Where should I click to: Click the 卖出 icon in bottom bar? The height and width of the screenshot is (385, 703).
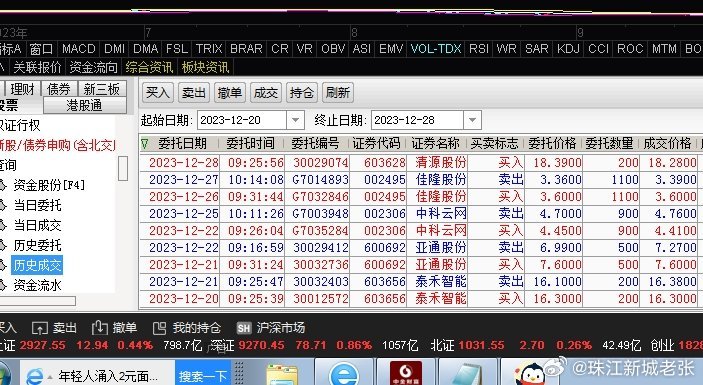coord(39,329)
